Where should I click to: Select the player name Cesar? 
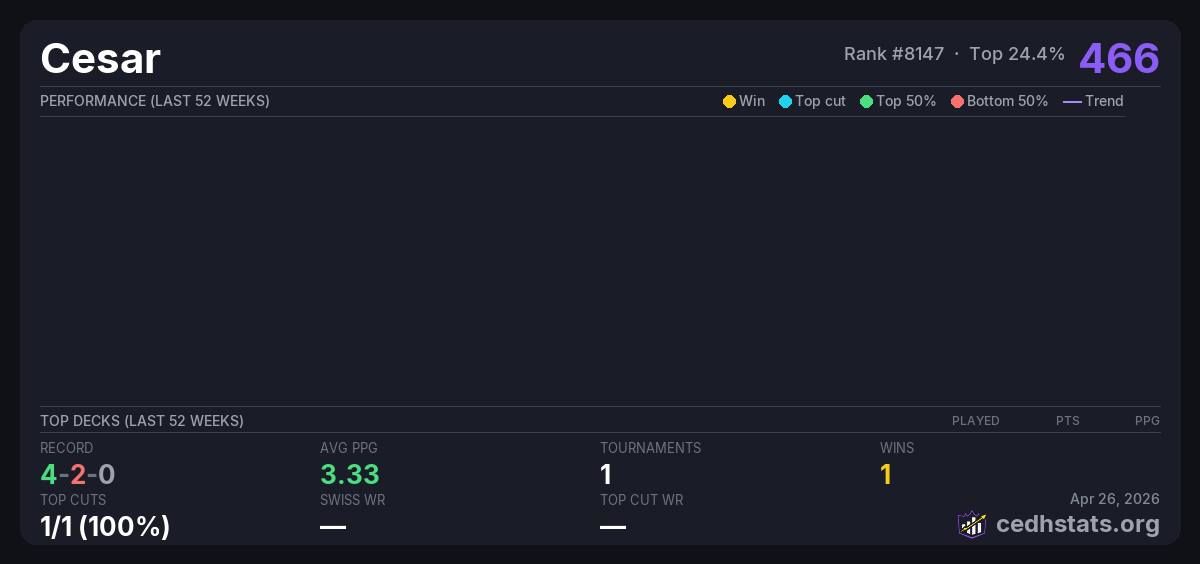(x=100, y=59)
